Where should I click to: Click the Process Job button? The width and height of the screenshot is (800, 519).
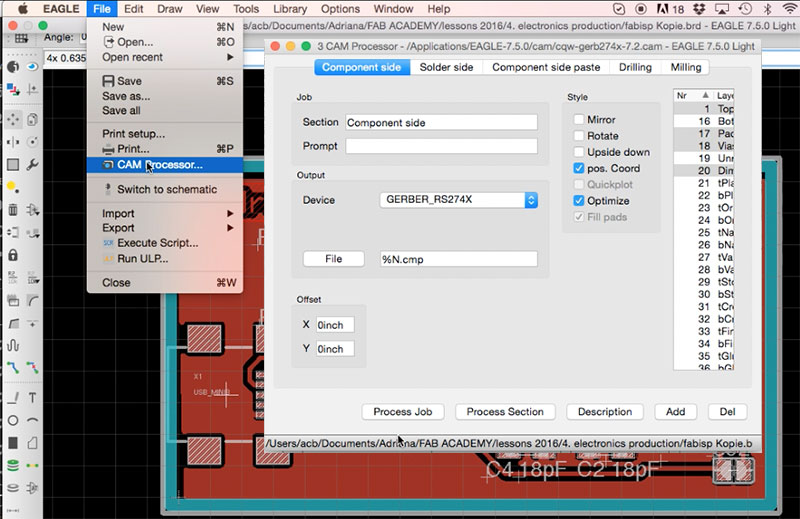coord(403,412)
